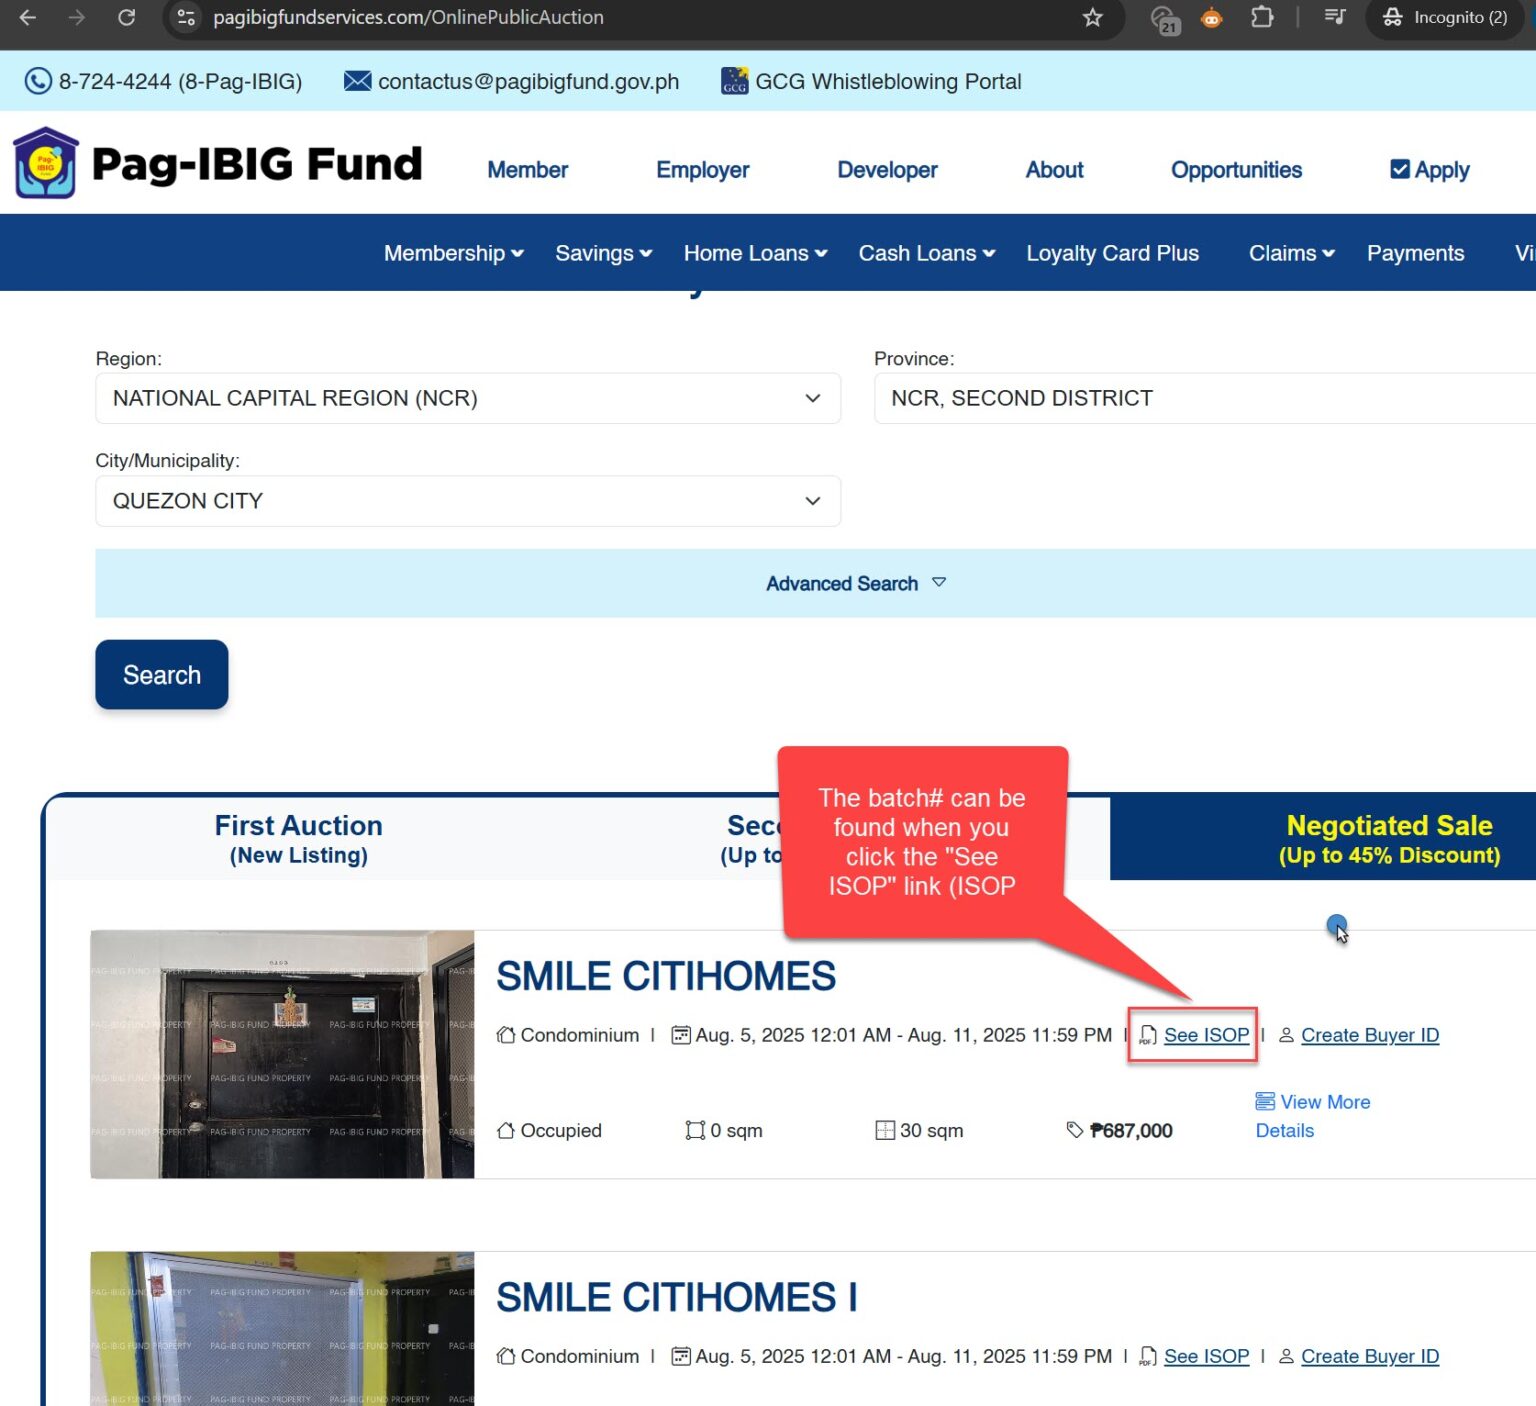Click the phone icon beside the hotline number
The width and height of the screenshot is (1536, 1406).
tap(37, 81)
